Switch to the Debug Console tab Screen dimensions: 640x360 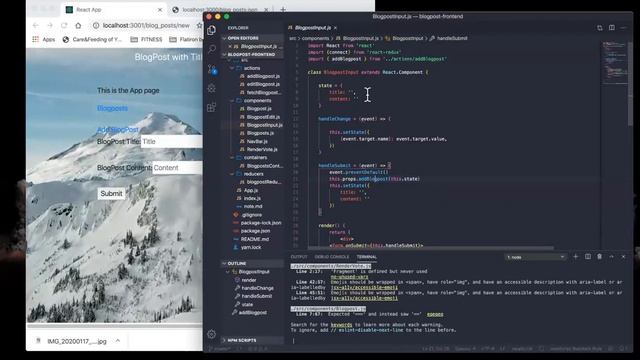tap(331, 257)
